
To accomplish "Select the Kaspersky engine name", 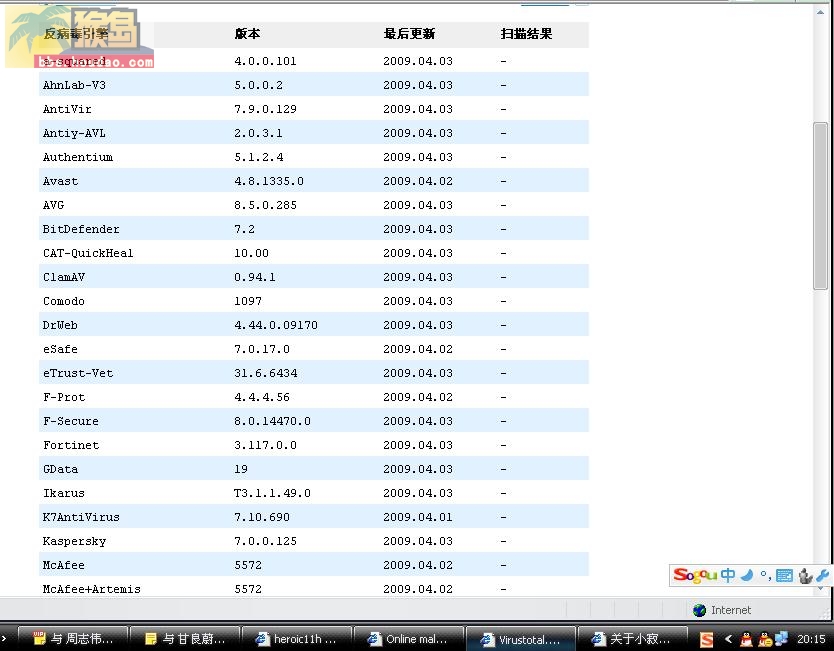I will tap(74, 541).
